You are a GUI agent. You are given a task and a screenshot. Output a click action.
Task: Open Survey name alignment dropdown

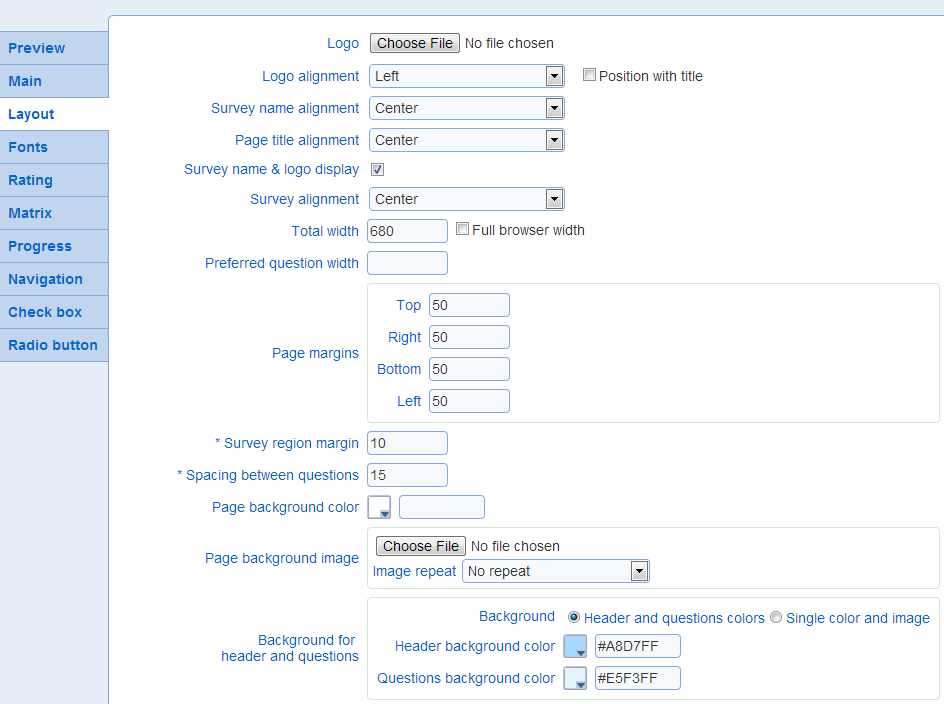click(467, 108)
